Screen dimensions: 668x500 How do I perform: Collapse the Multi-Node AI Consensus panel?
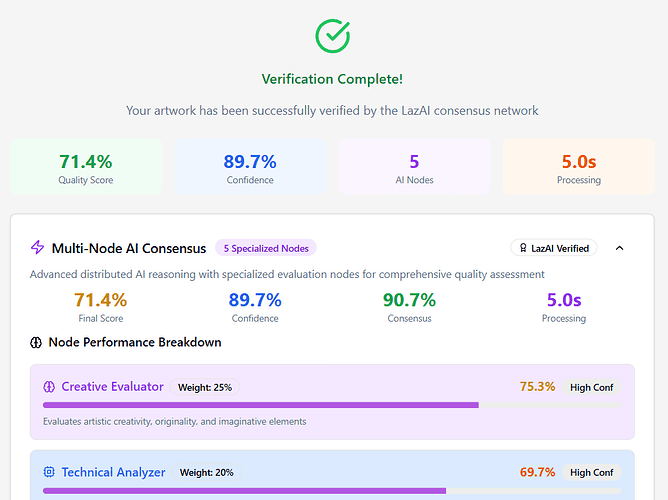pyautogui.click(x=619, y=248)
